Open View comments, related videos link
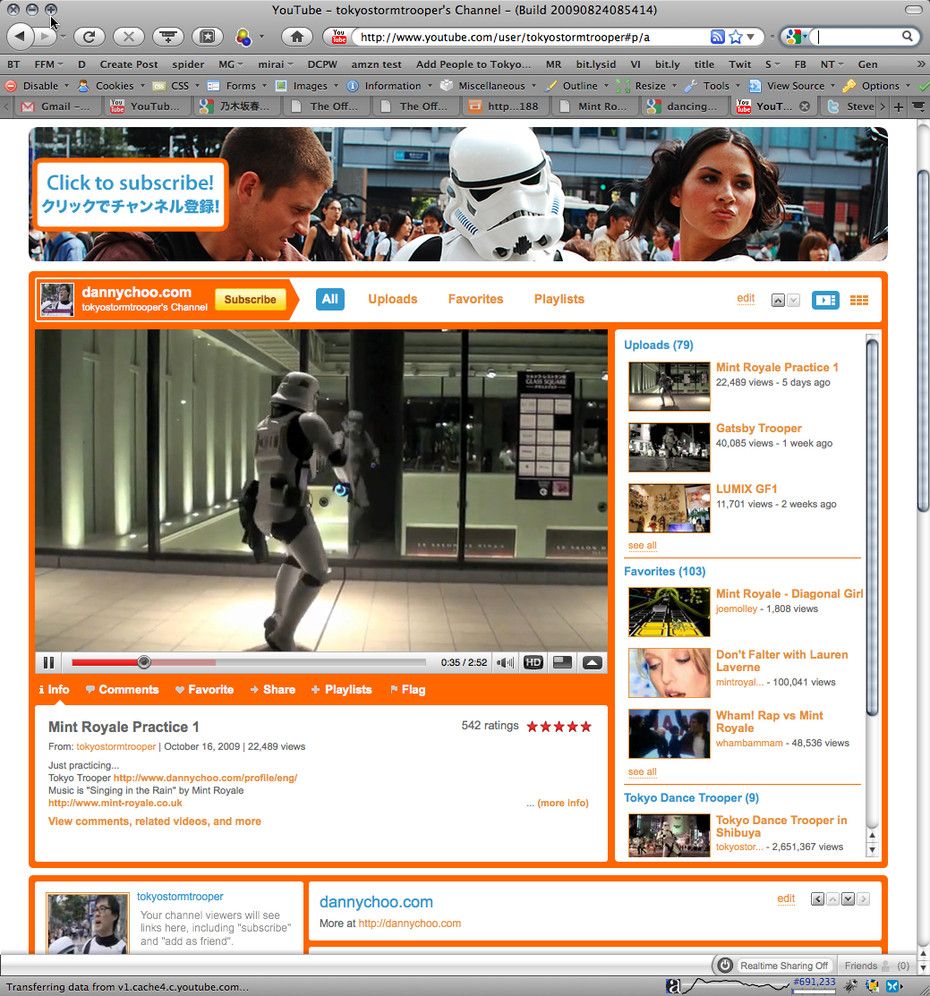This screenshot has width=930, height=996. pos(154,821)
